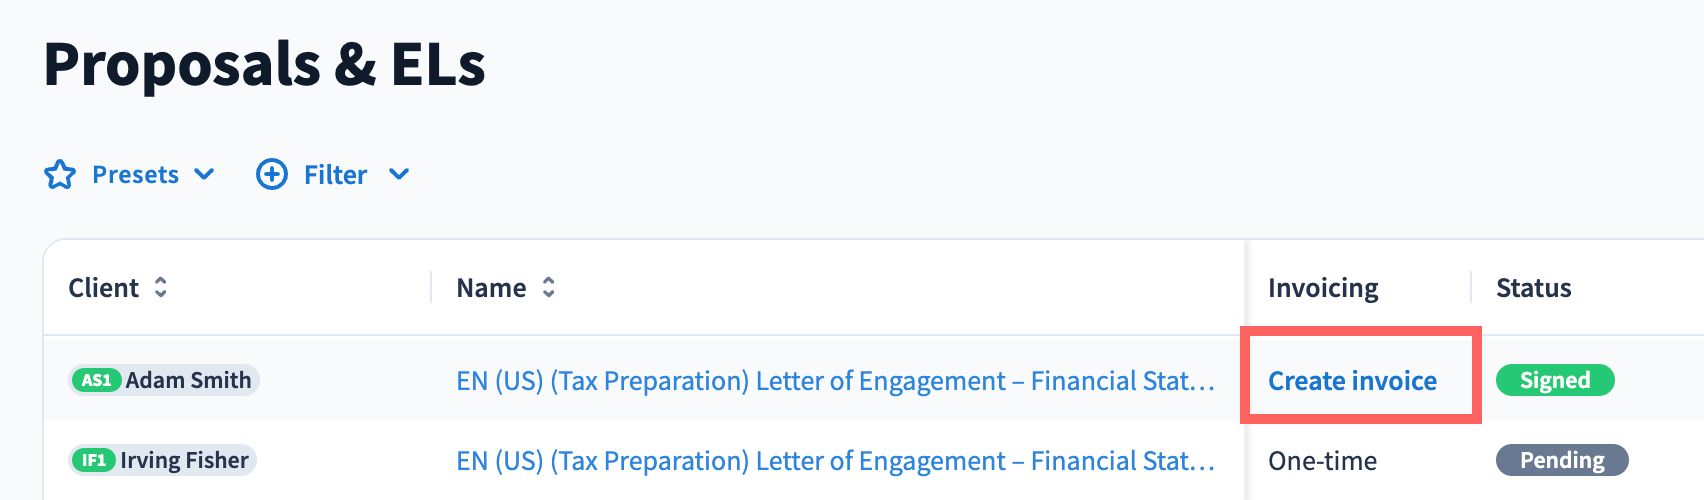Click the Presets star icon
This screenshot has height=500, width=1704.
(x=60, y=175)
